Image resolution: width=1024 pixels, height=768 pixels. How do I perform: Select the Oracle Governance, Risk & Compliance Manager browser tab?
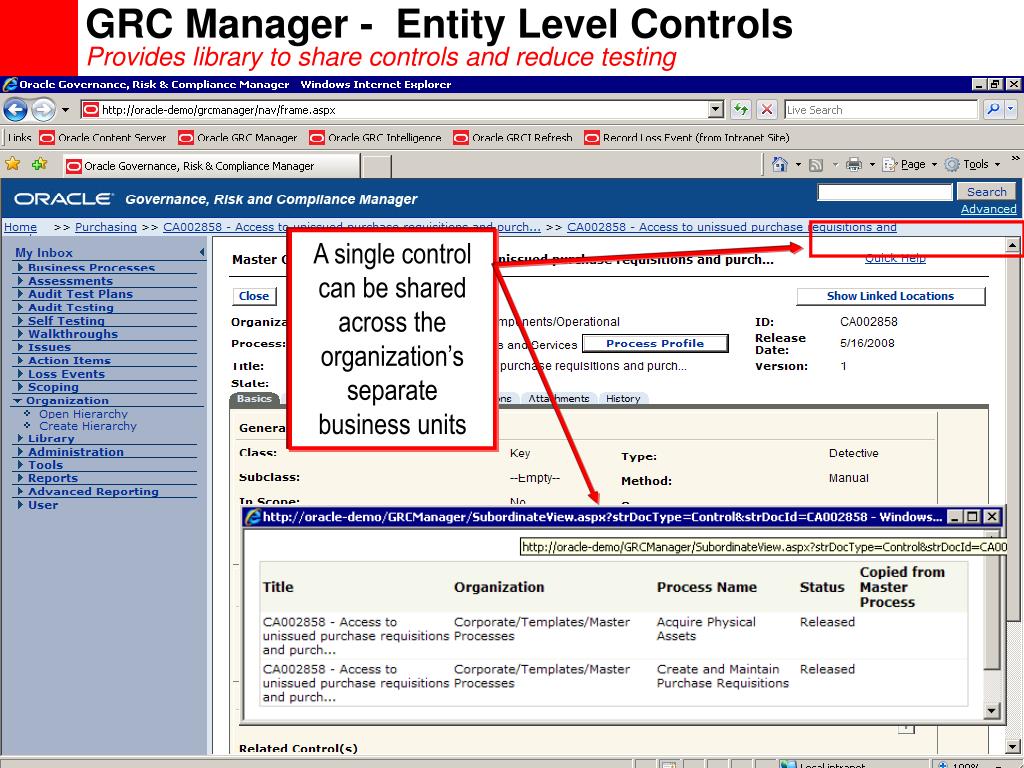(x=211, y=166)
